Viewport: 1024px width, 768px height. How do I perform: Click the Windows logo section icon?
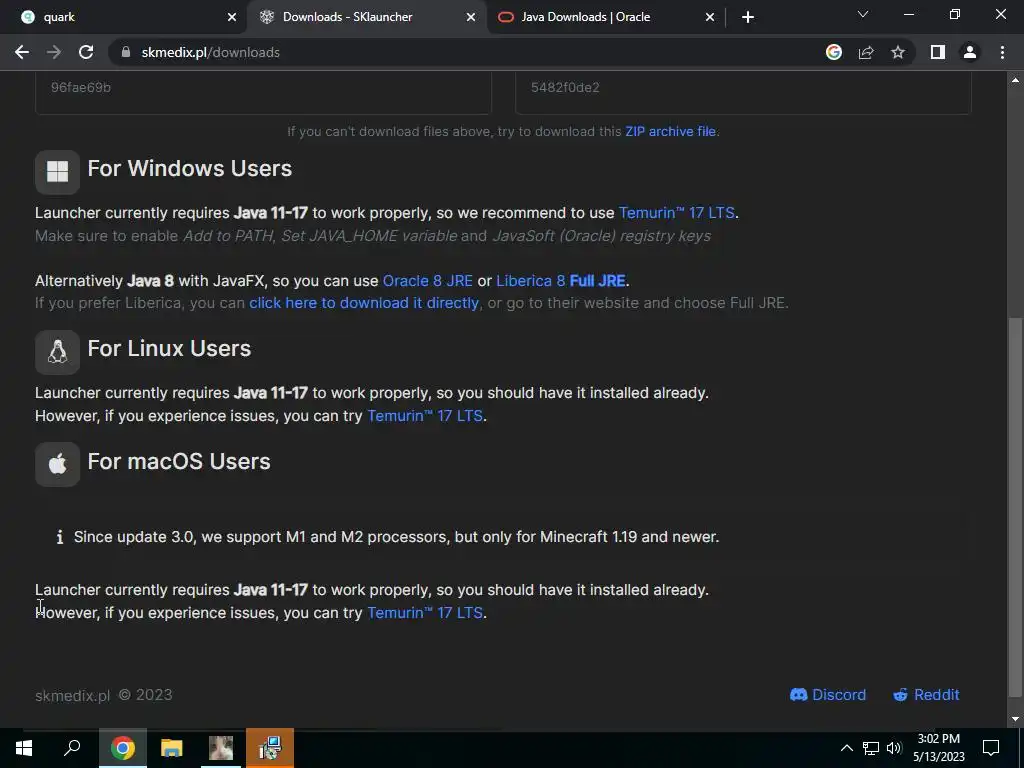pos(57,172)
